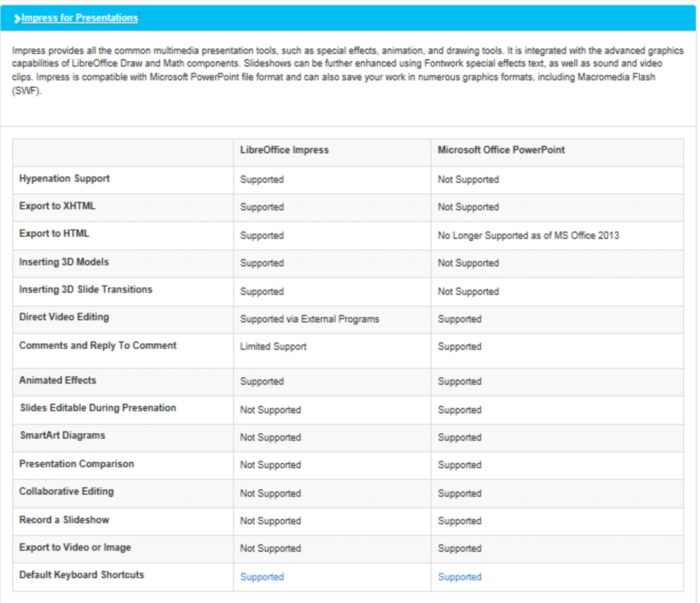The image size is (700, 603).
Task: Click Impress Not Supported for Record a Slideshow
Action: pos(271,521)
